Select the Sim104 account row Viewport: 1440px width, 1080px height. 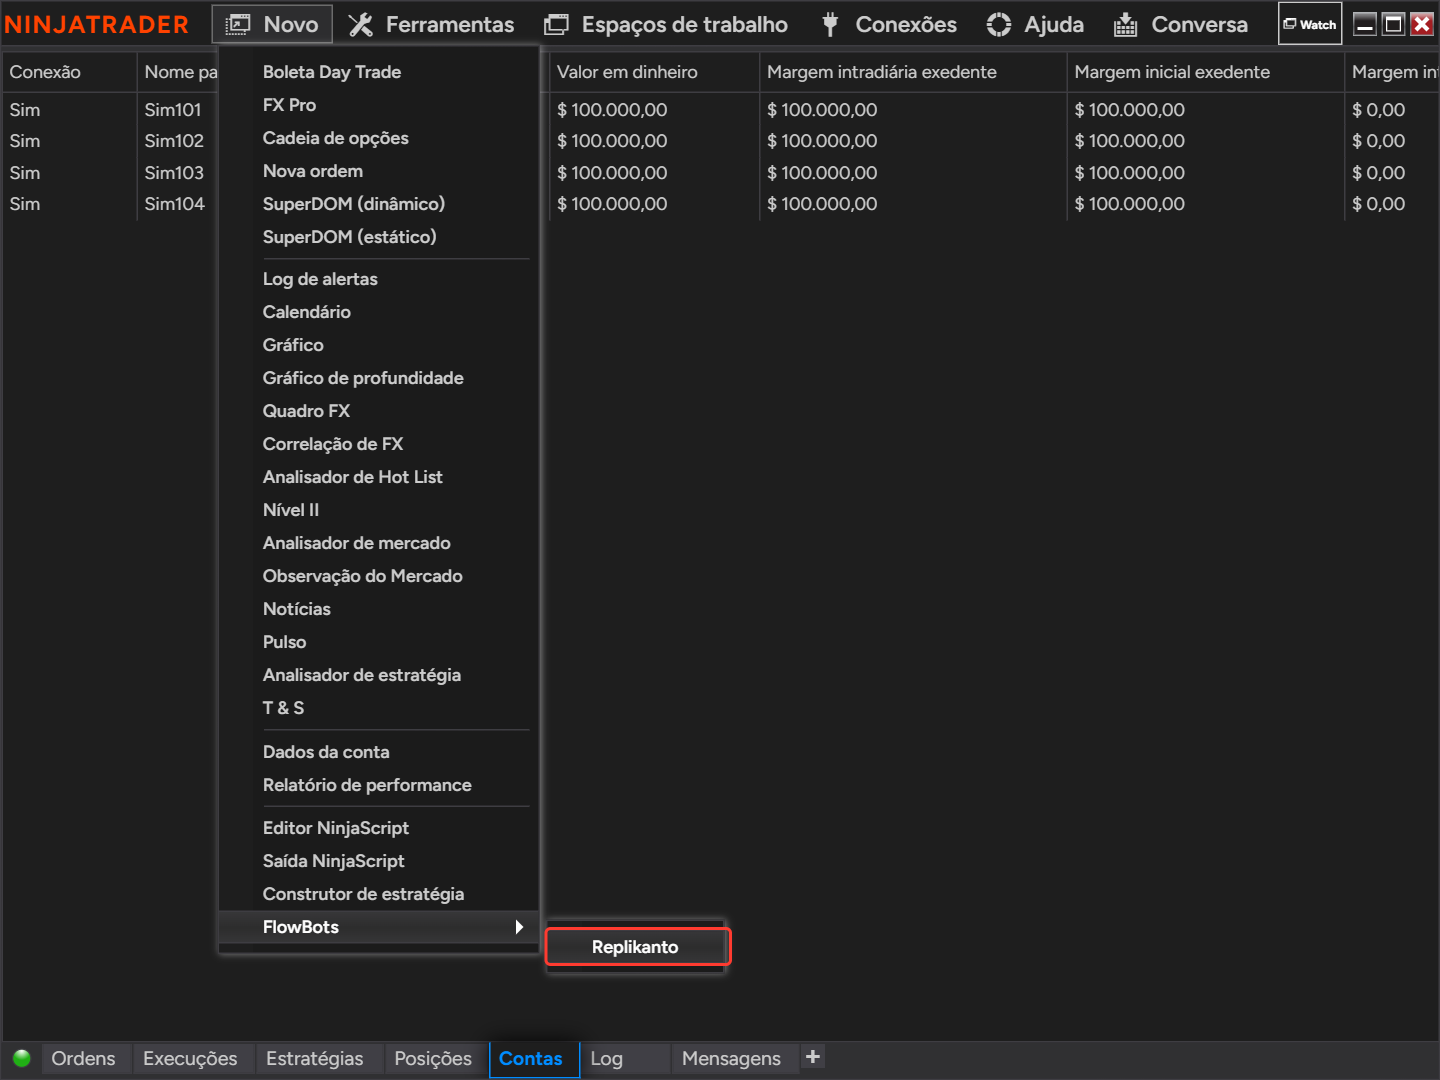174,204
